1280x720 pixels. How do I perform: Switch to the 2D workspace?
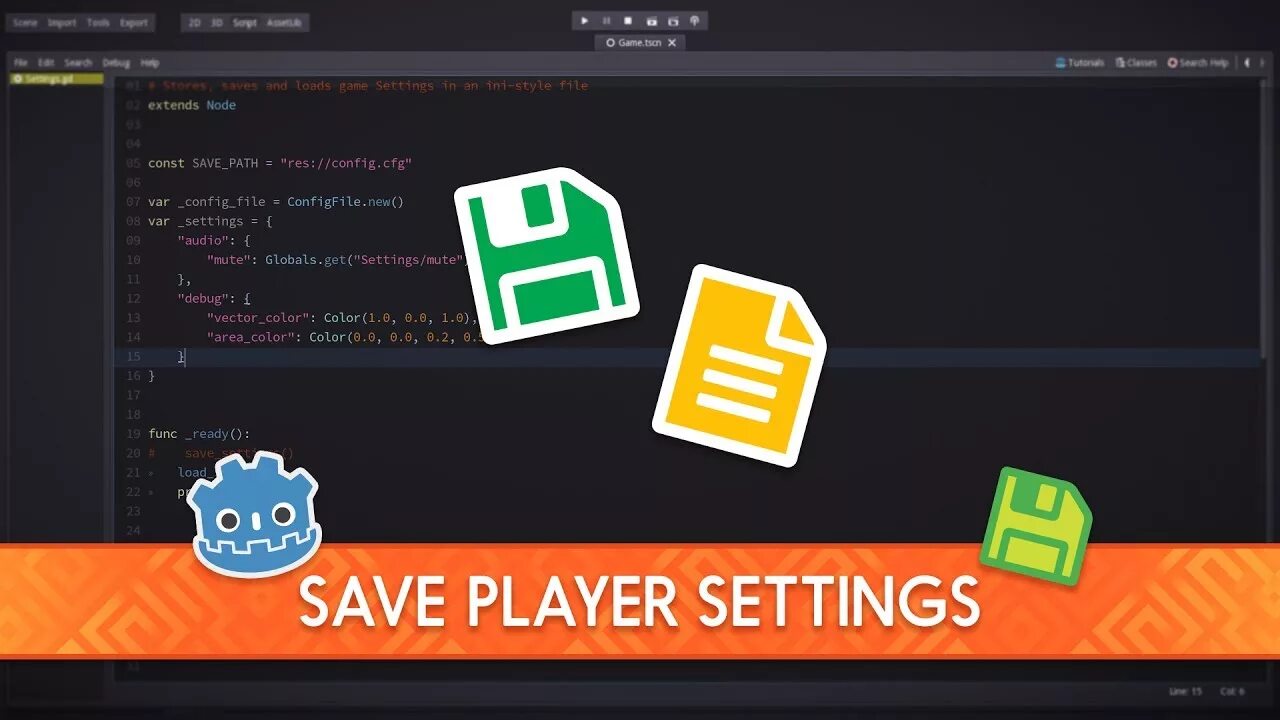194,22
